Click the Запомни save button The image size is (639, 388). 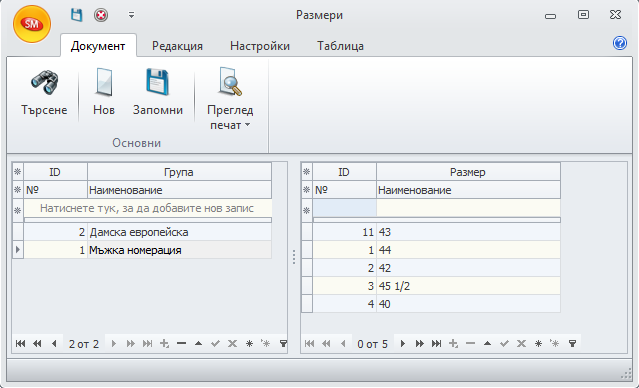pos(158,93)
